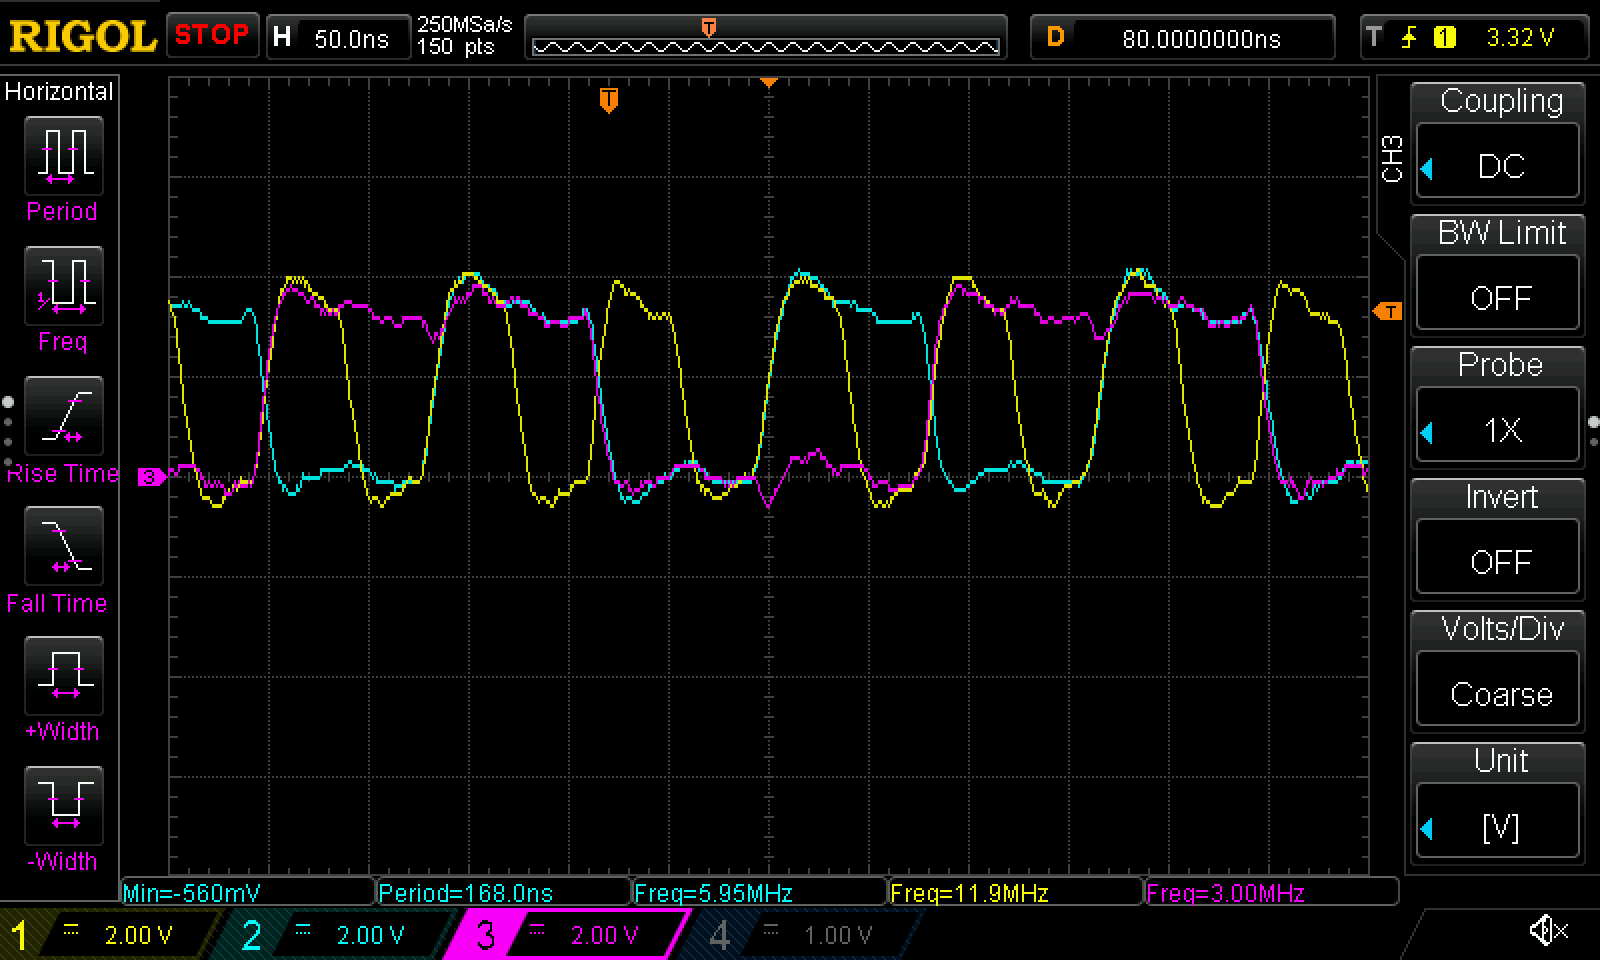
Task: Open the Probe 1X ratio selector
Action: pyautogui.click(x=1499, y=429)
